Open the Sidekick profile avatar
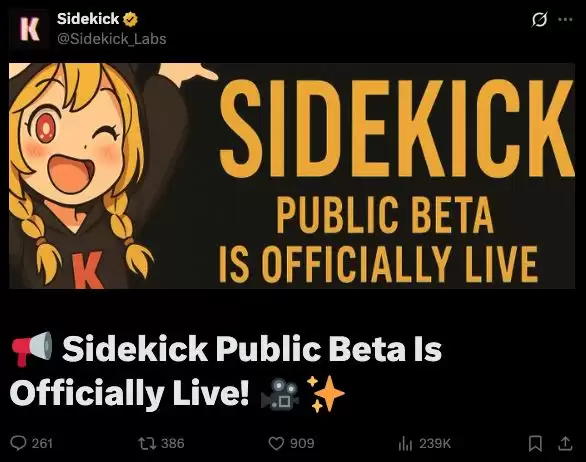The width and height of the screenshot is (586, 462). coord(30,29)
